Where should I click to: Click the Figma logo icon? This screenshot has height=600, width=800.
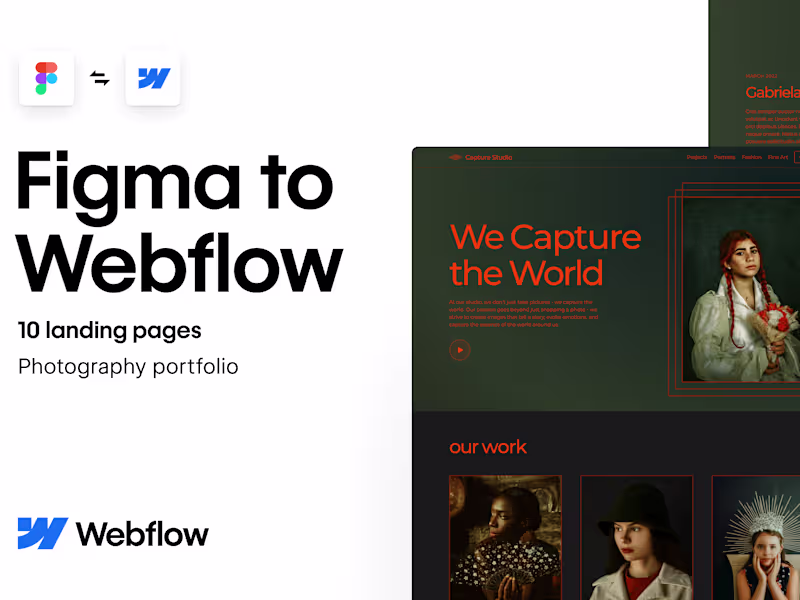click(x=46, y=79)
